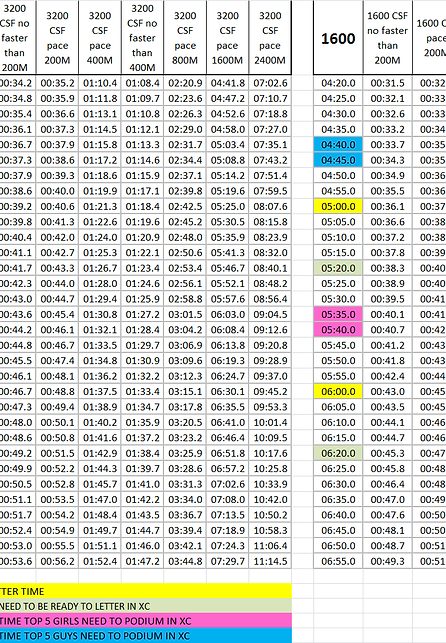Select header '3200 CSF pace 800M'
The height and width of the screenshot is (643, 446).
pos(185,38)
